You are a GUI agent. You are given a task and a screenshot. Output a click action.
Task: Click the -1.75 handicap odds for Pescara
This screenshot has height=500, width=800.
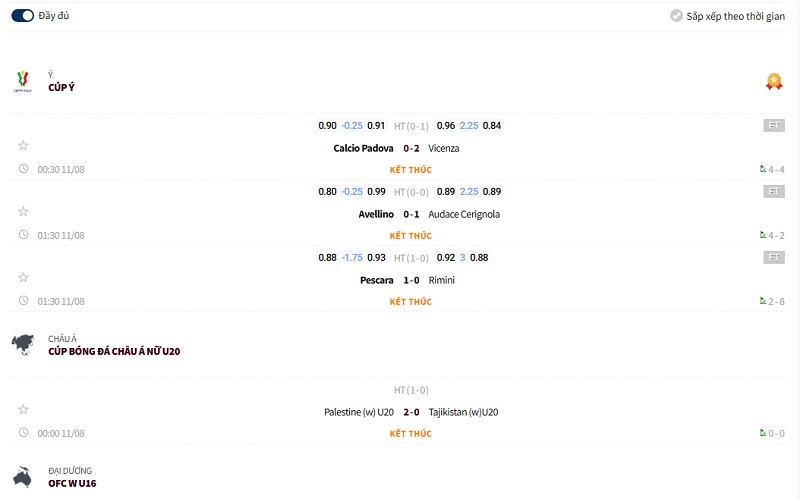351,258
